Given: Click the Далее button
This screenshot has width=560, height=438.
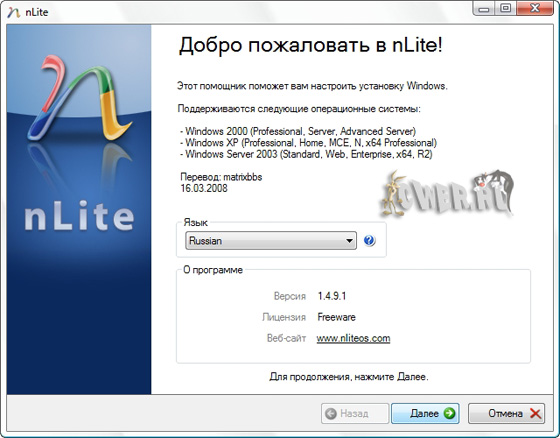Looking at the screenshot, I should coord(425,413).
